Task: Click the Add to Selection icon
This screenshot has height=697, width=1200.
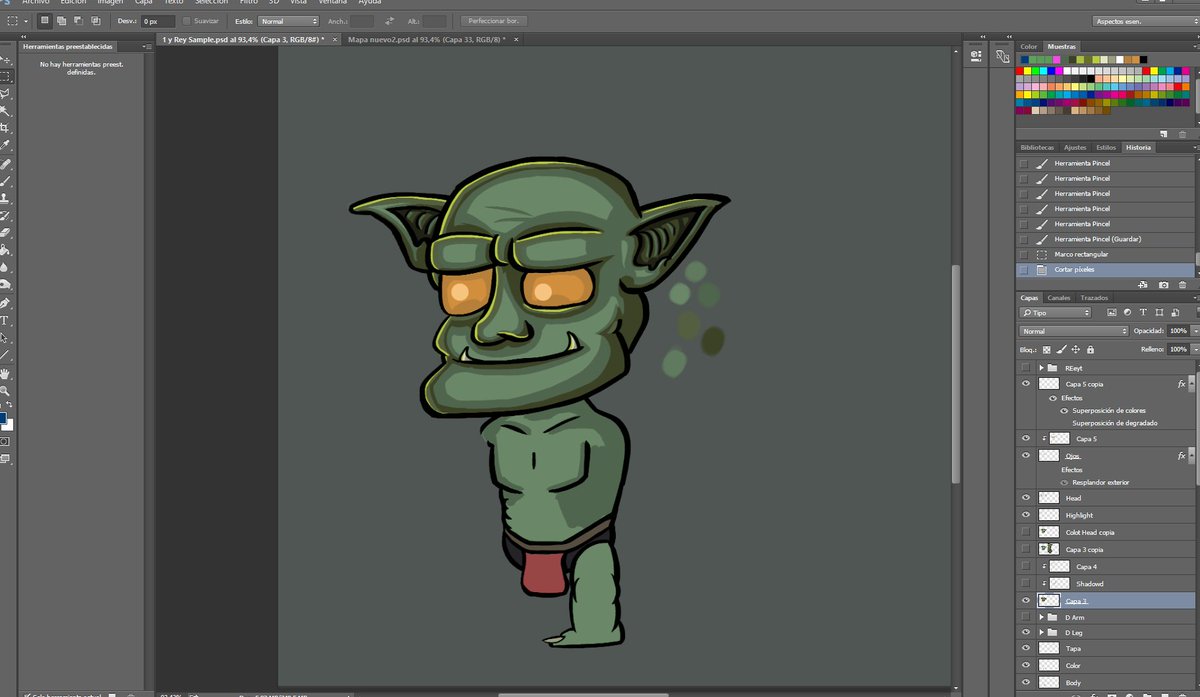Action: (x=62, y=20)
